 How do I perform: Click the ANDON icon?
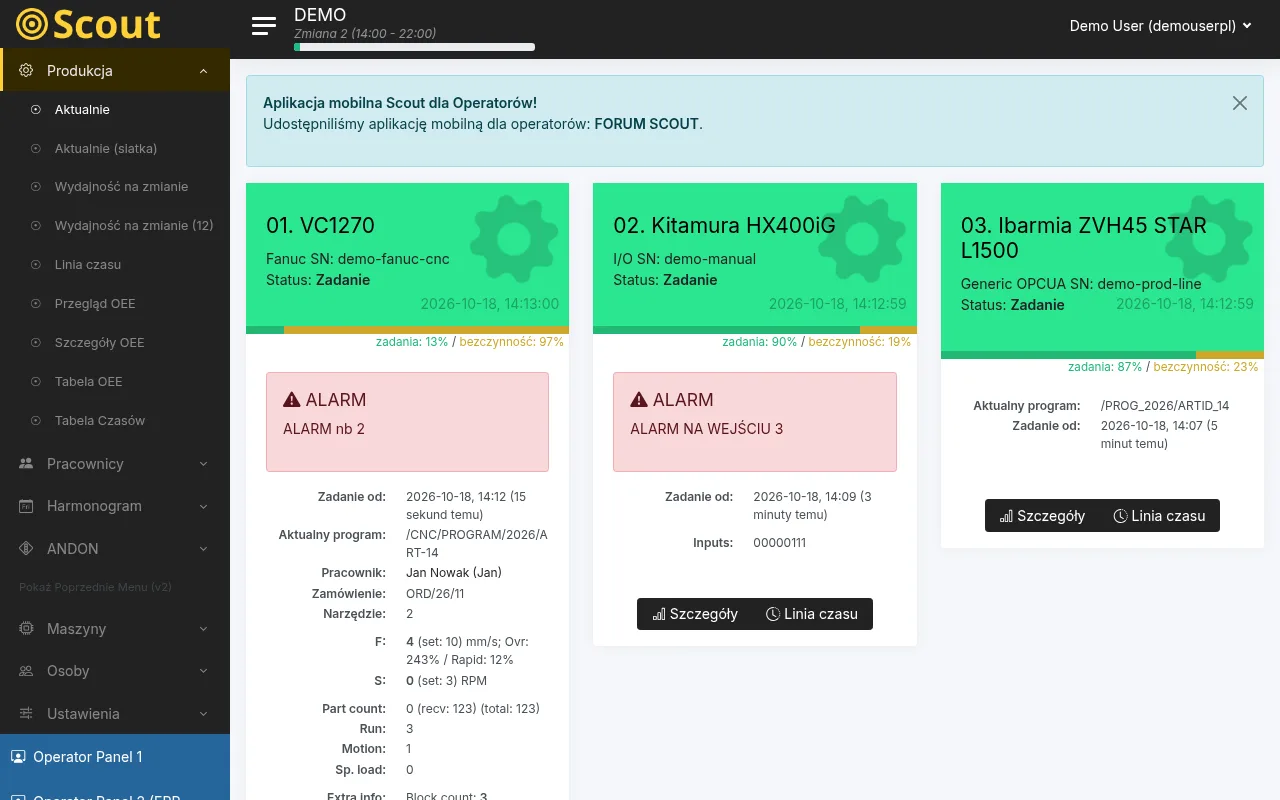tap(27, 549)
